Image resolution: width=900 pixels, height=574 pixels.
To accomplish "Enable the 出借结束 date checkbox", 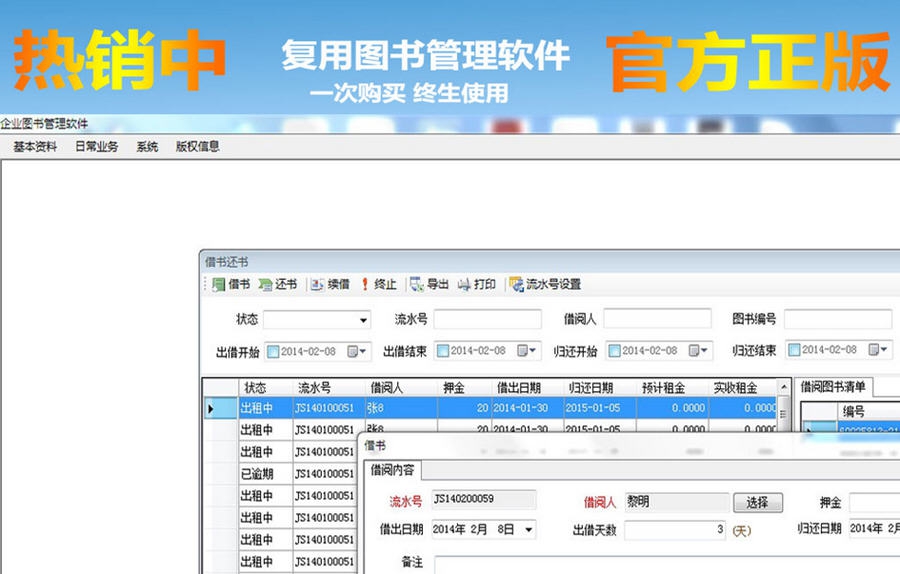I will click(443, 351).
